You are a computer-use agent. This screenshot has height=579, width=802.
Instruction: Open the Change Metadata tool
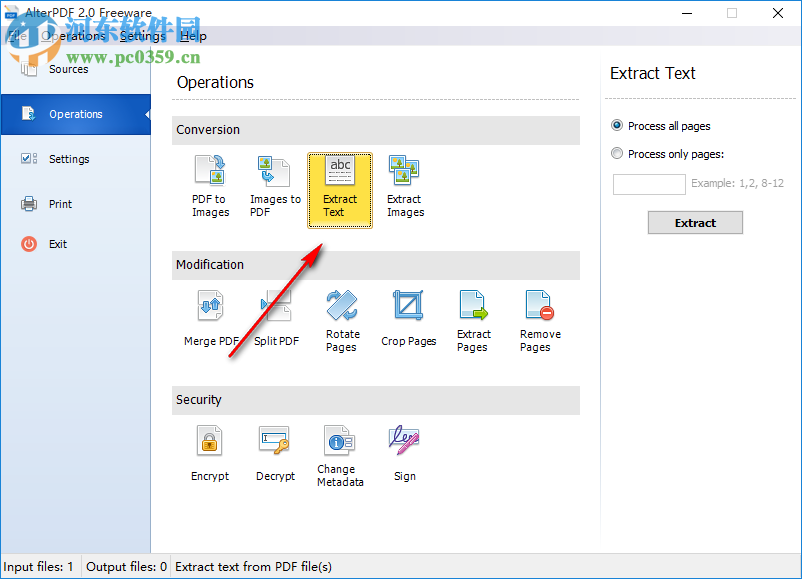pos(340,456)
